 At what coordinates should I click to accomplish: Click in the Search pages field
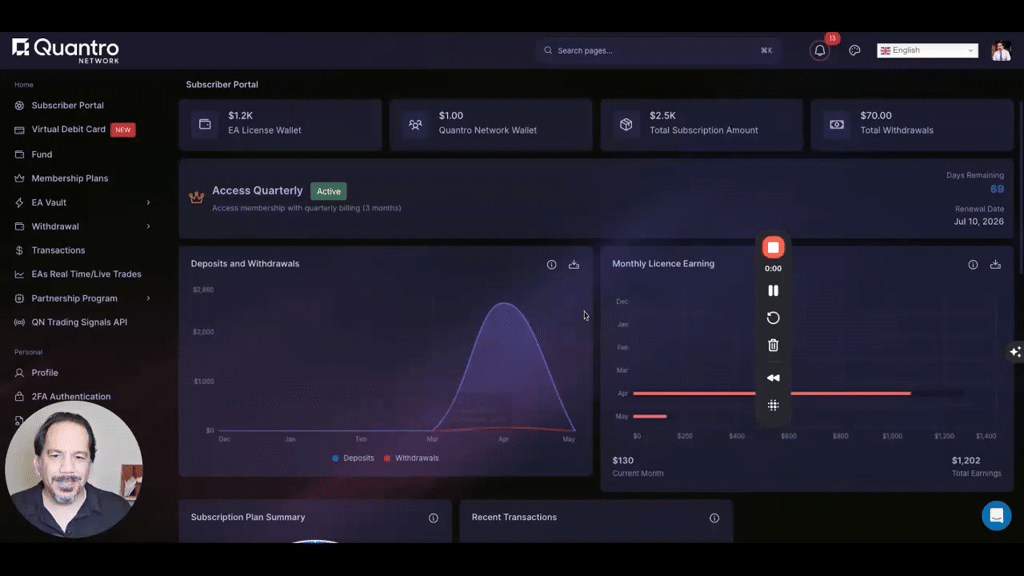[x=658, y=50]
